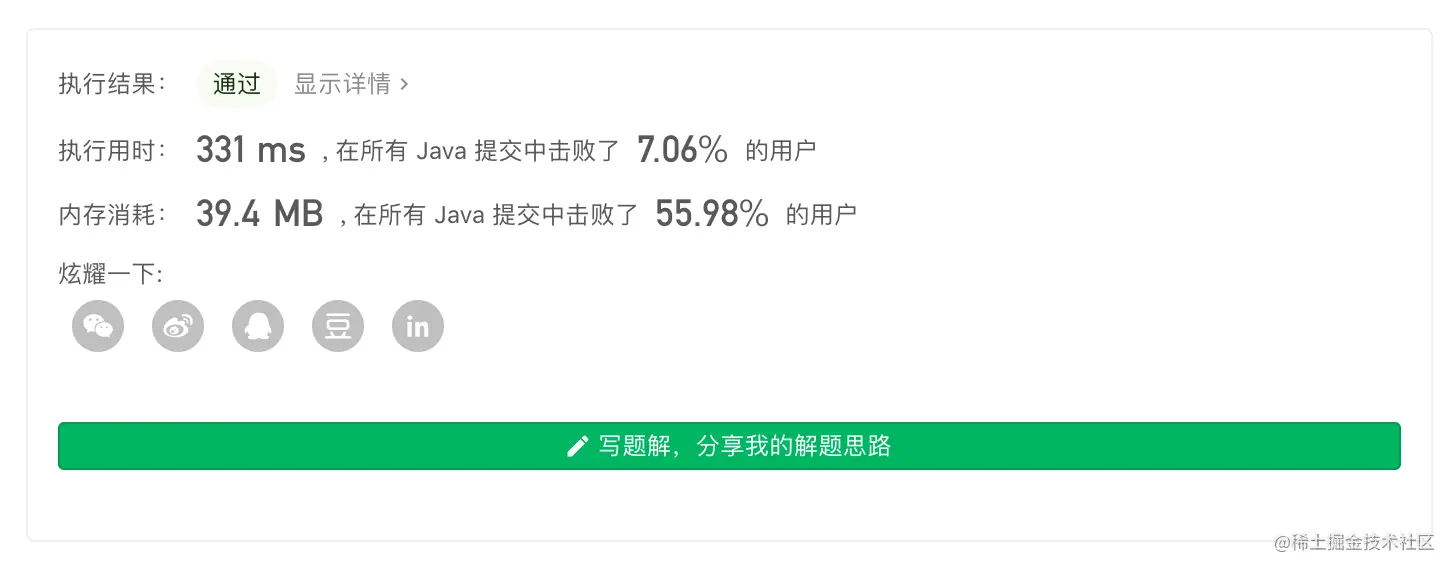Share result via Weibo icon
This screenshot has height=570, width=1452.
[x=178, y=326]
